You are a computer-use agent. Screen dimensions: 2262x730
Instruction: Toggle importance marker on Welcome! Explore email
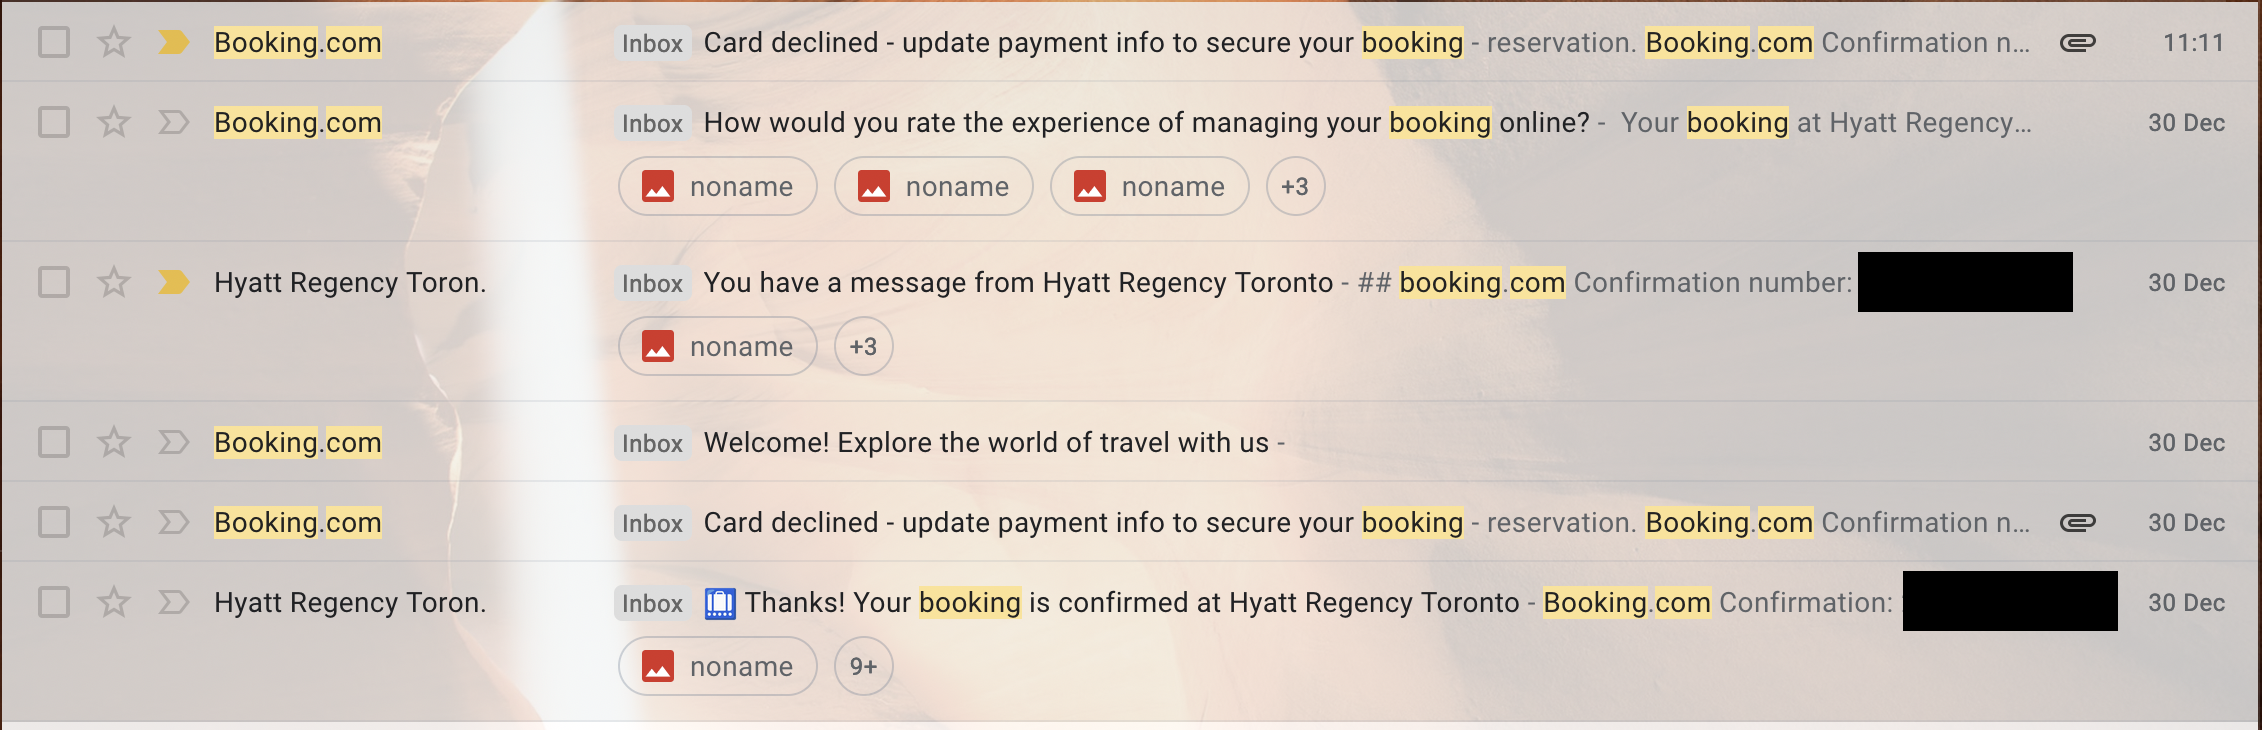tap(173, 442)
